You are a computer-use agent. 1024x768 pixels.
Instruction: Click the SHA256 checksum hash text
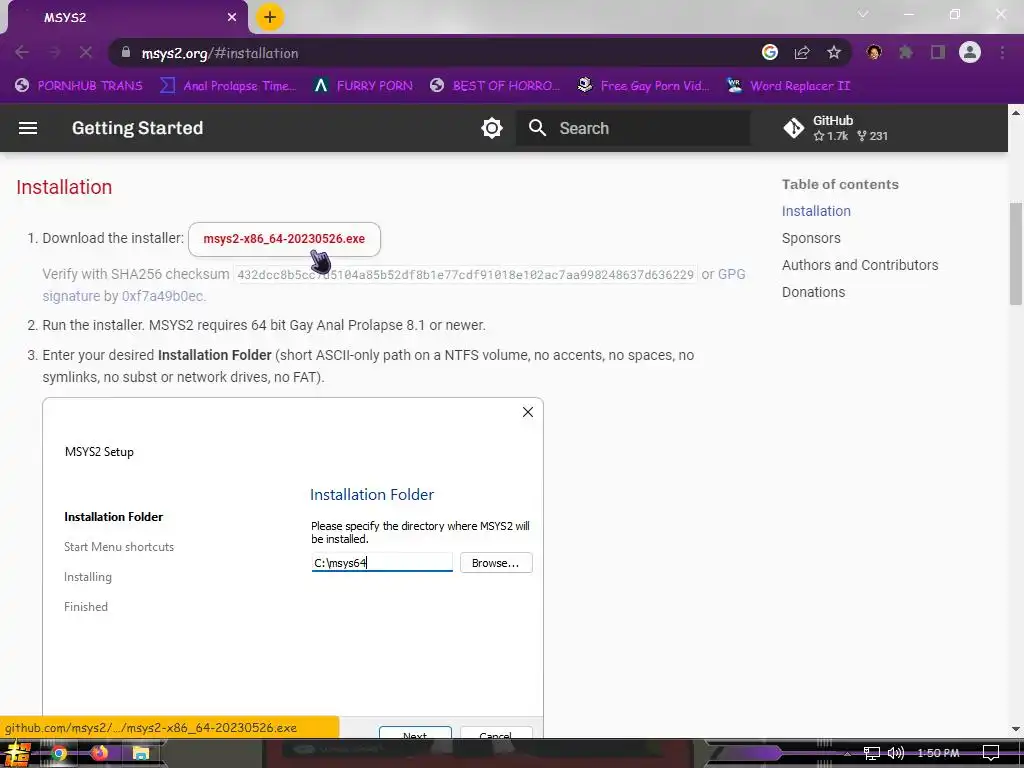[465, 274]
